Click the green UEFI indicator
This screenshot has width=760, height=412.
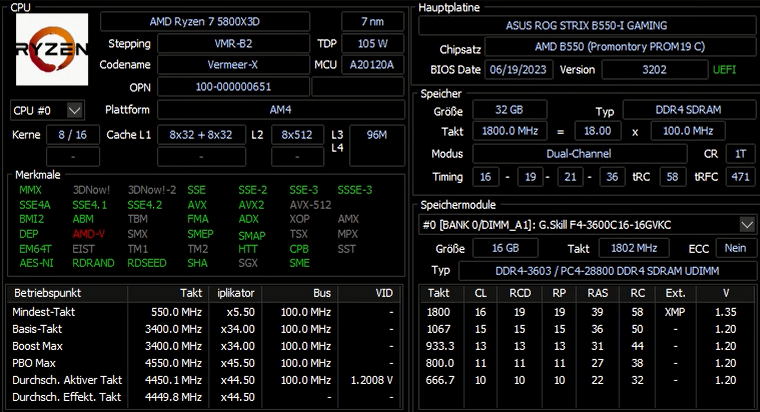coord(724,69)
